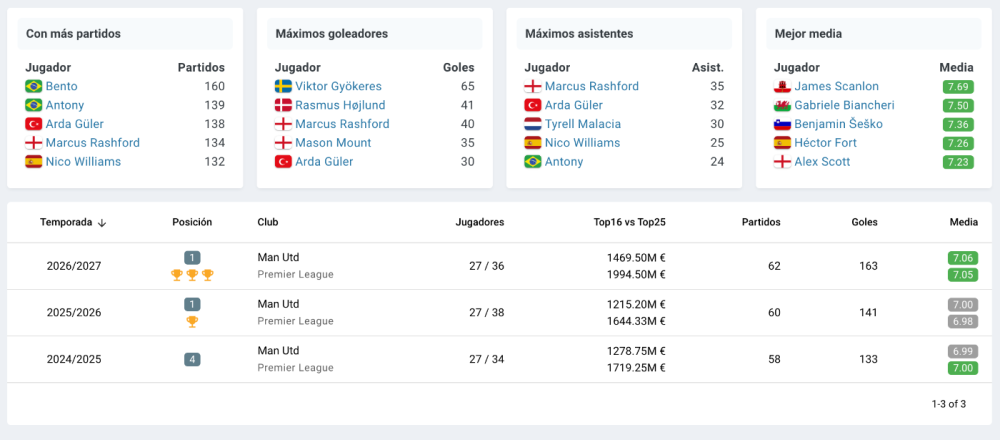This screenshot has width=1000, height=440.
Task: Select the 2025/2026 season row
Action: (499, 312)
